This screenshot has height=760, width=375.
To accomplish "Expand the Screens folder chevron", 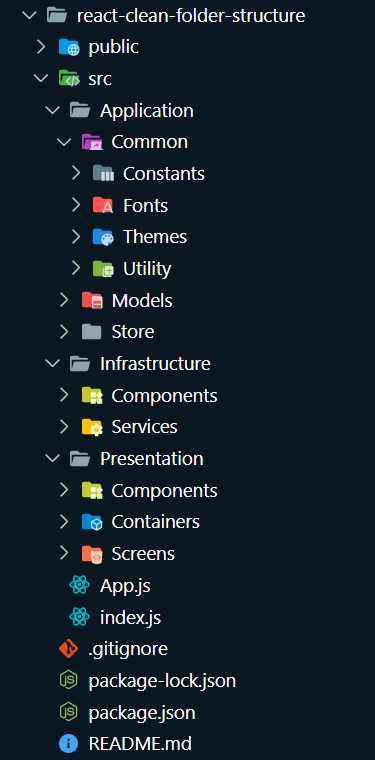I will pyautogui.click(x=64, y=554).
